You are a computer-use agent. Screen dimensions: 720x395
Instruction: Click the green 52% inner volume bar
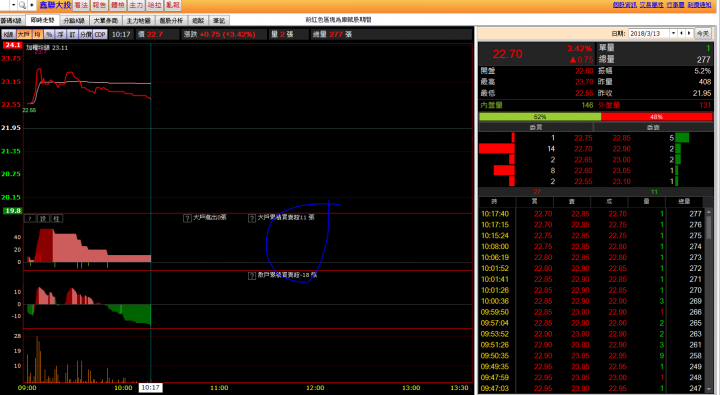click(x=540, y=117)
